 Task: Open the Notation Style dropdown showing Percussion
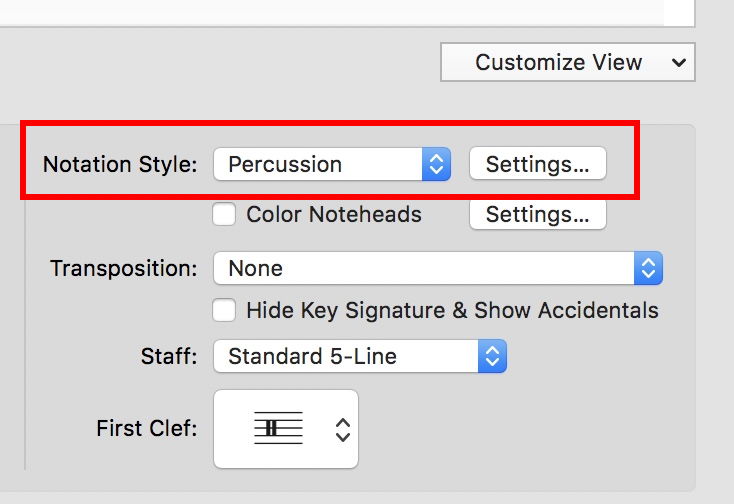click(x=320, y=165)
